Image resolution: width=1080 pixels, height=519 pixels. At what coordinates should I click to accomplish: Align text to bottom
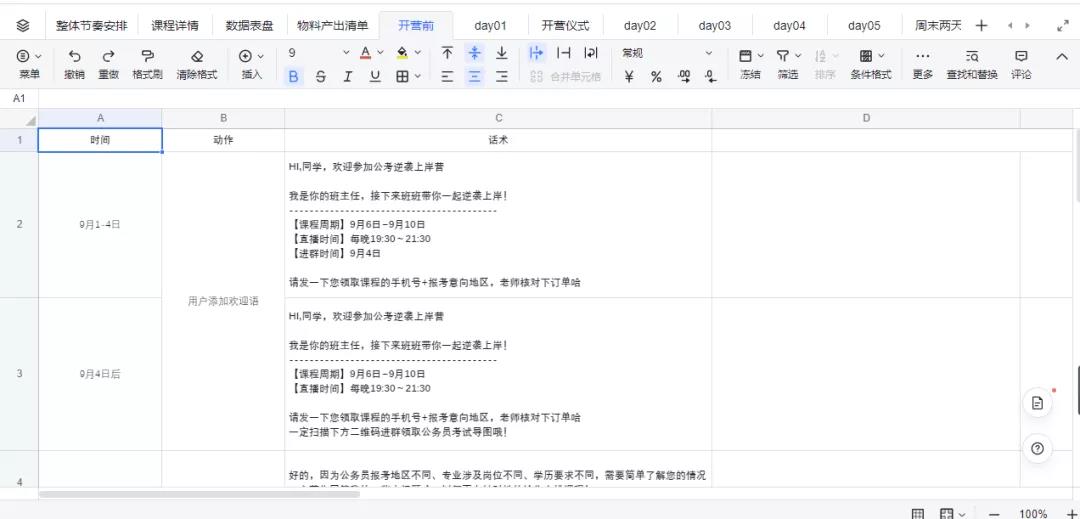(x=501, y=53)
